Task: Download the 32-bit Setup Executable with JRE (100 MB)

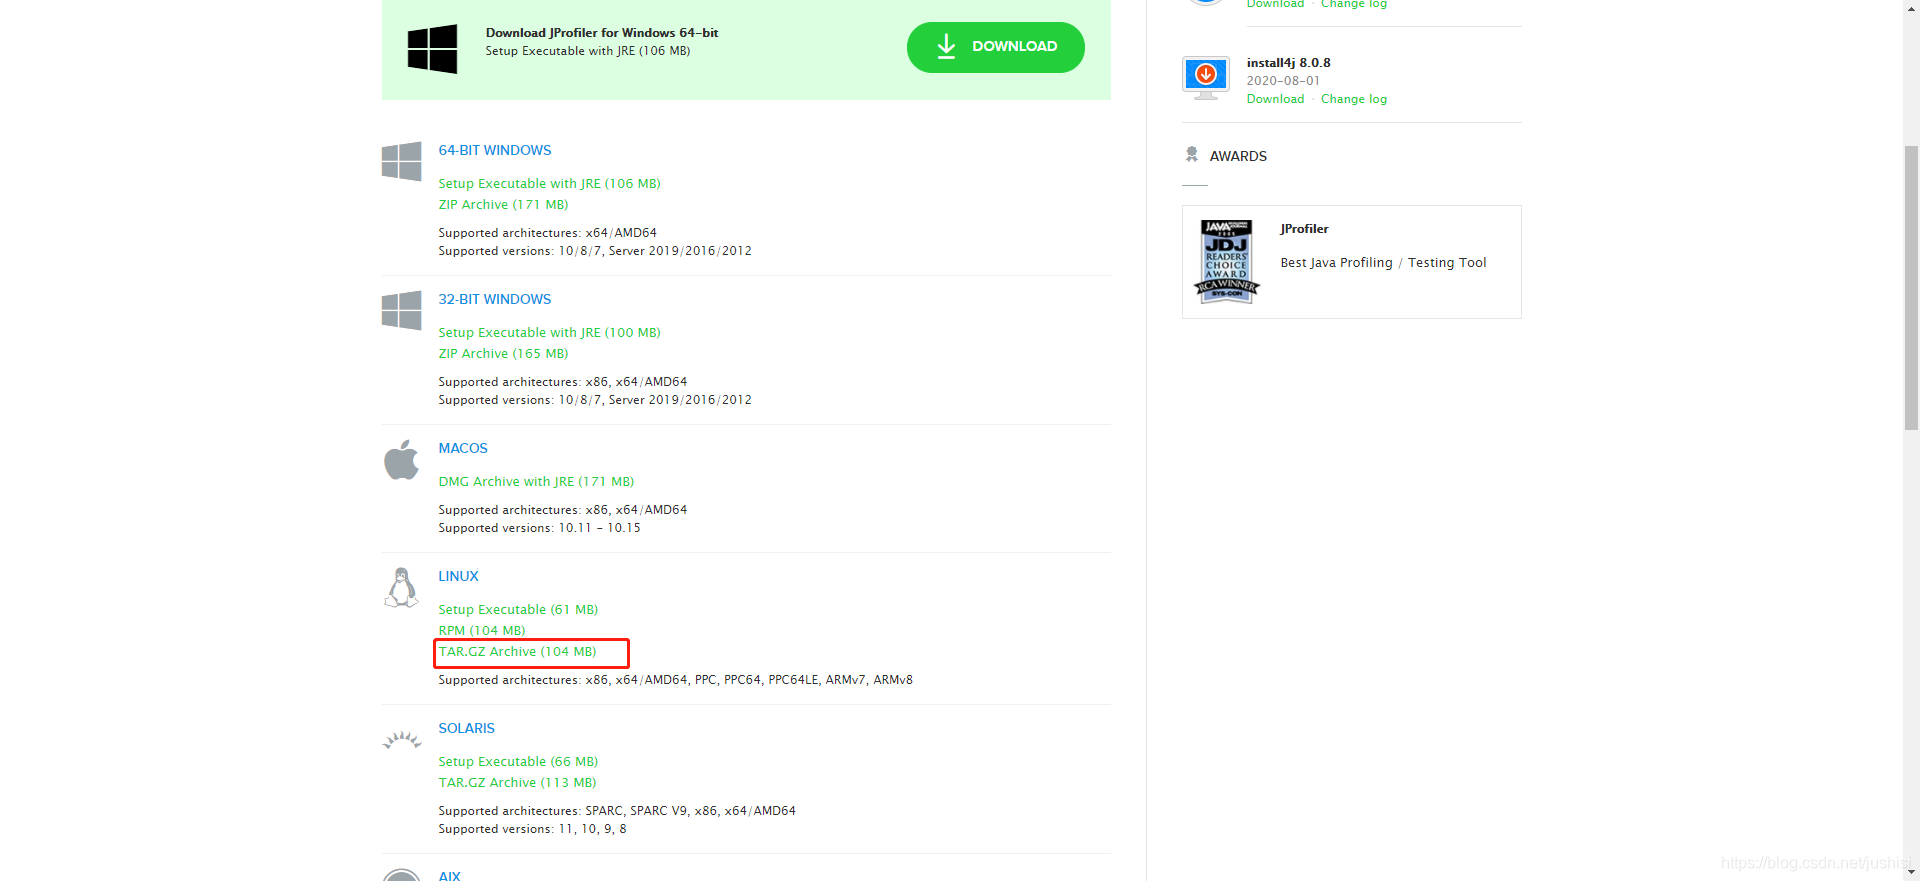Action: (549, 332)
